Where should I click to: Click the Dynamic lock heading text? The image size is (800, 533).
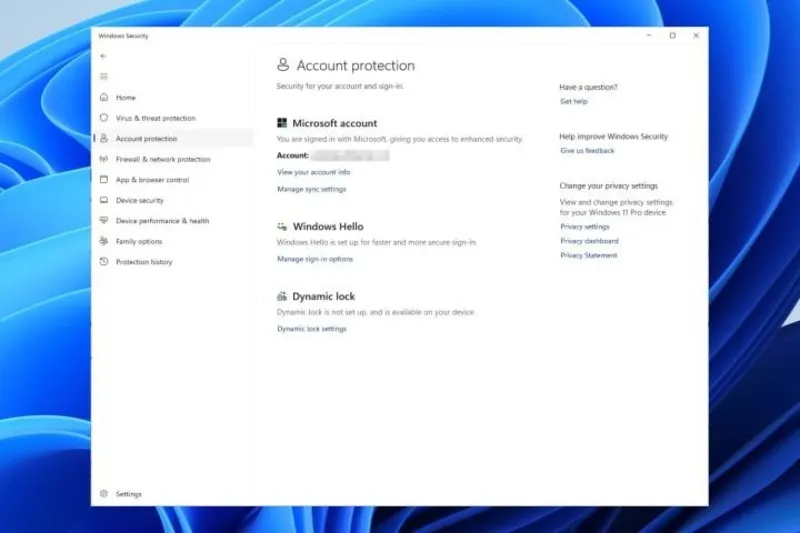323,296
